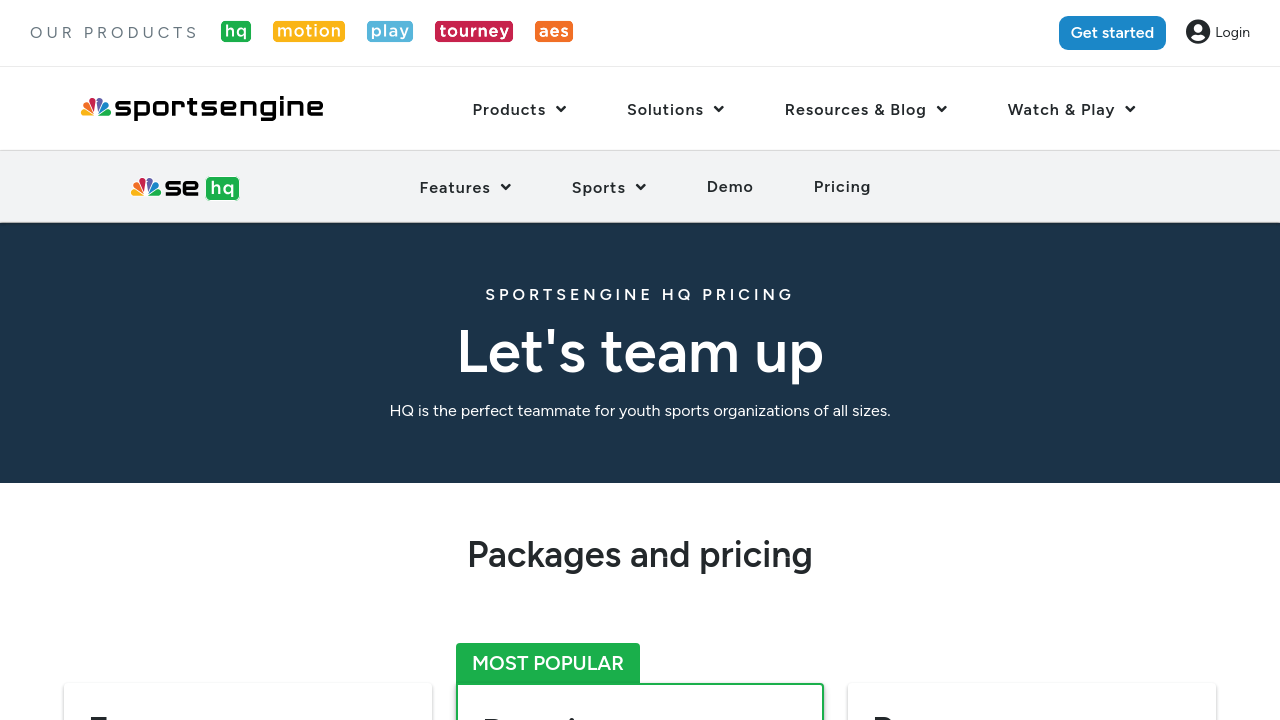Open the Watch & Play dropdown
This screenshot has height=720, width=1280.
point(1071,110)
